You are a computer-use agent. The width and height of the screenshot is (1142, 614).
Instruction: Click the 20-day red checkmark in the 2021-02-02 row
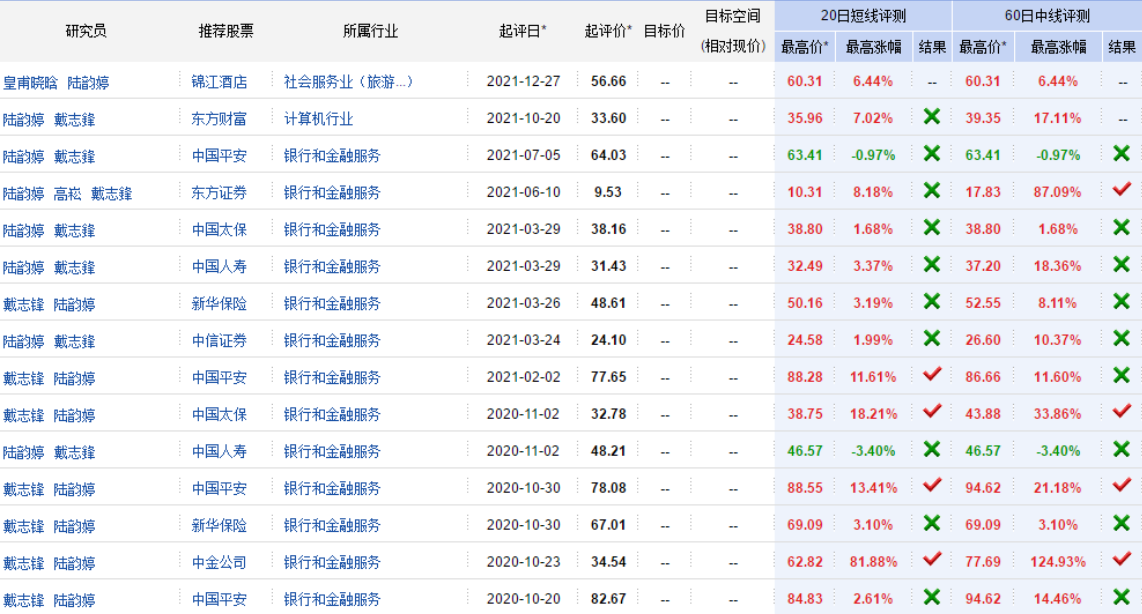pyautogui.click(x=931, y=375)
